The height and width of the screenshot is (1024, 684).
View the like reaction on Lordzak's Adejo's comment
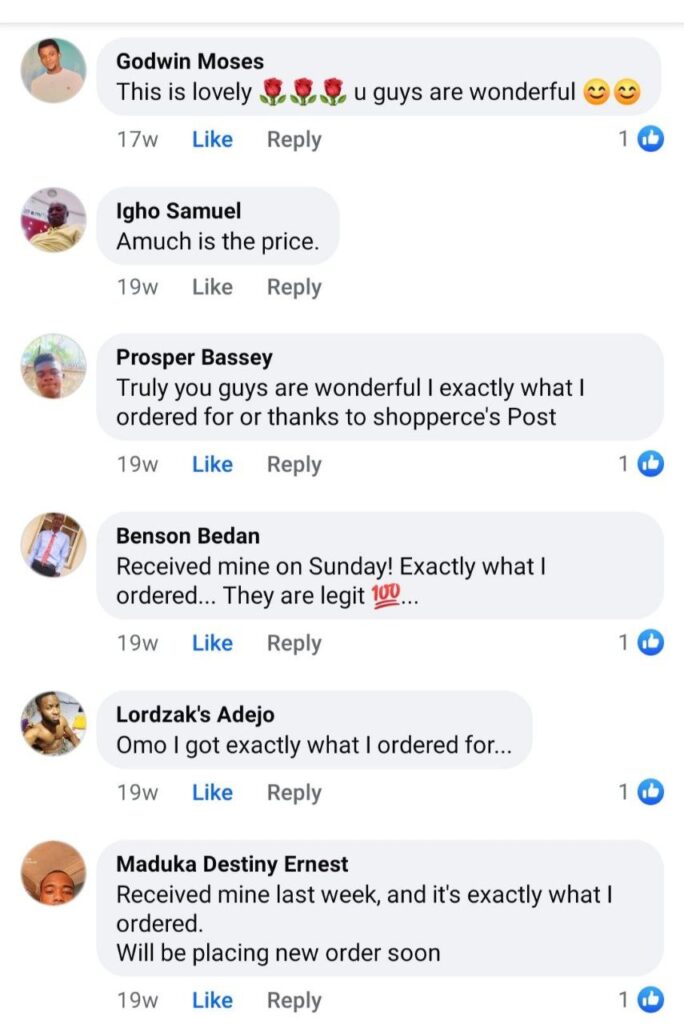pyautogui.click(x=650, y=792)
